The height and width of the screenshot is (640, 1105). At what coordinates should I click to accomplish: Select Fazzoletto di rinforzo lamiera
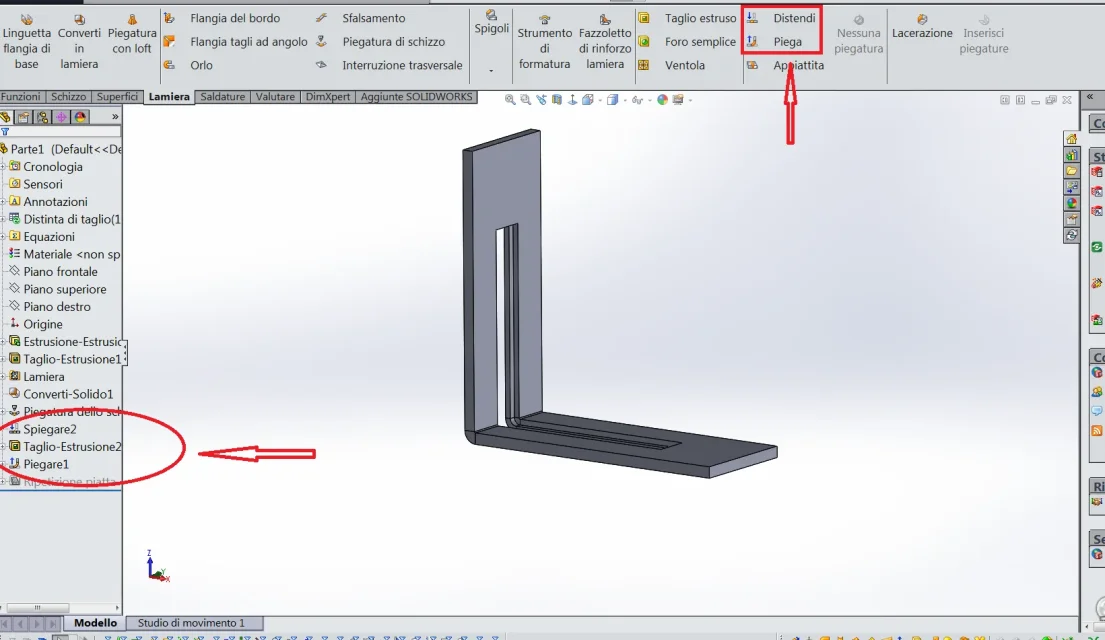605,41
